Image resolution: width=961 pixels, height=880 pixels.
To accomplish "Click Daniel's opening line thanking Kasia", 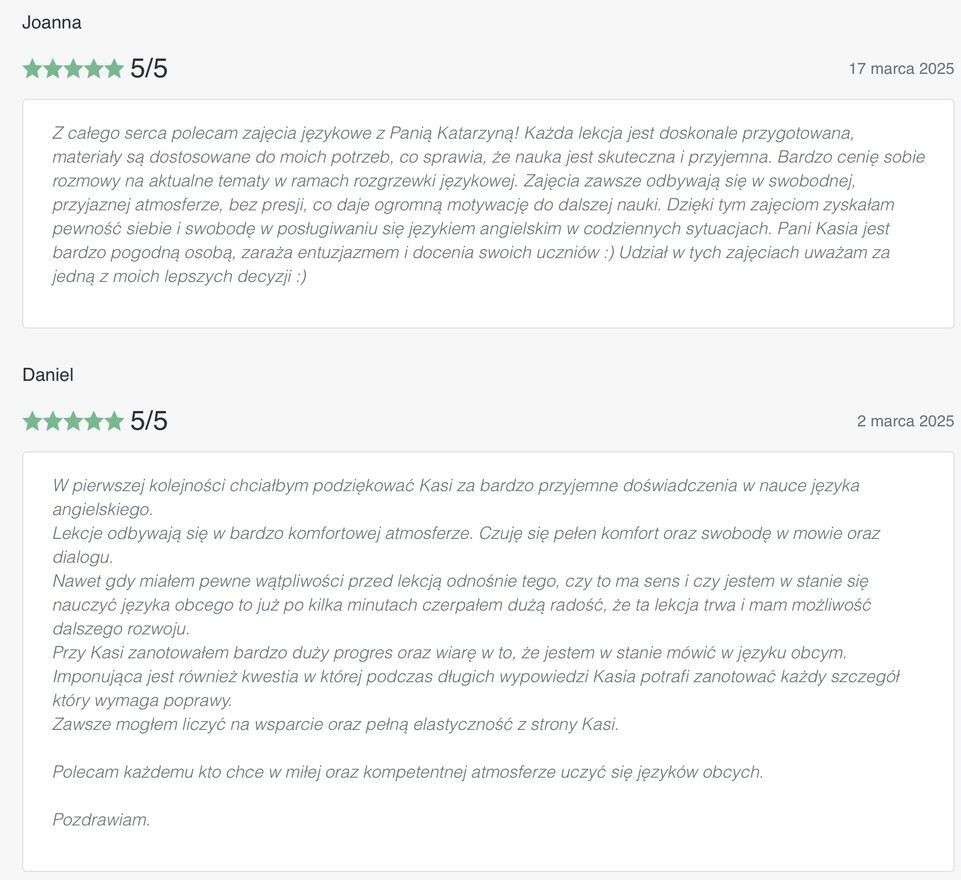I will click(x=455, y=486).
